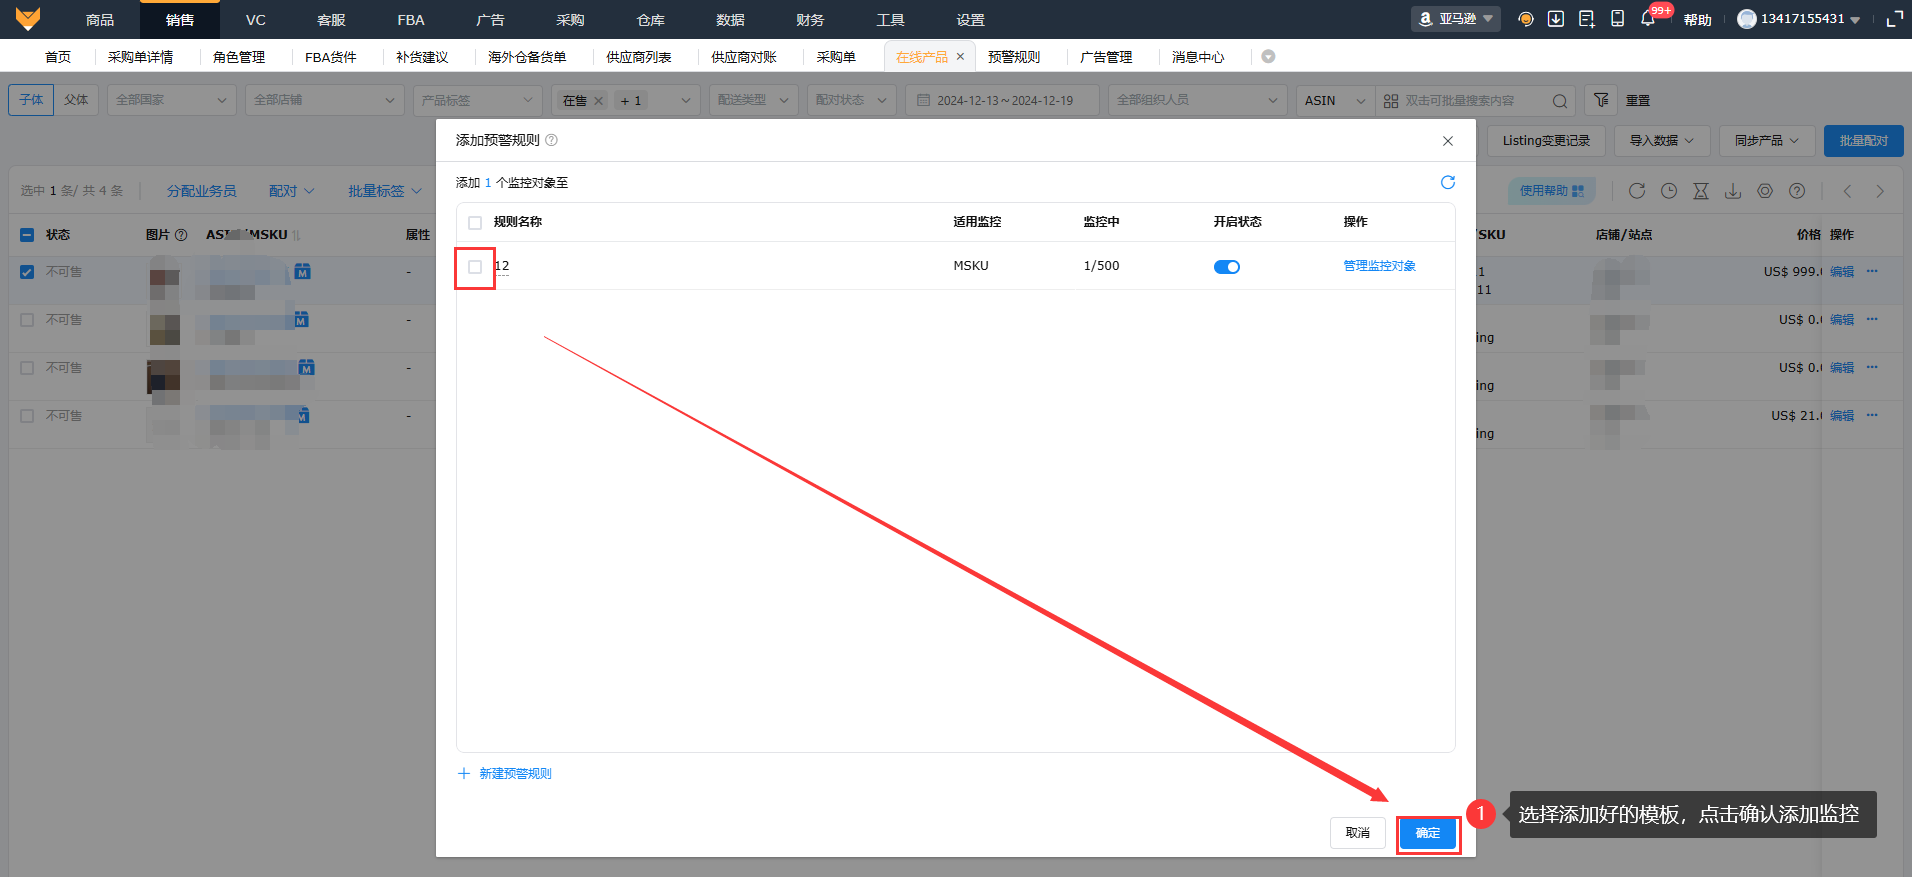Open the 仓库 top menu
This screenshot has width=1912, height=877.
[651, 20]
